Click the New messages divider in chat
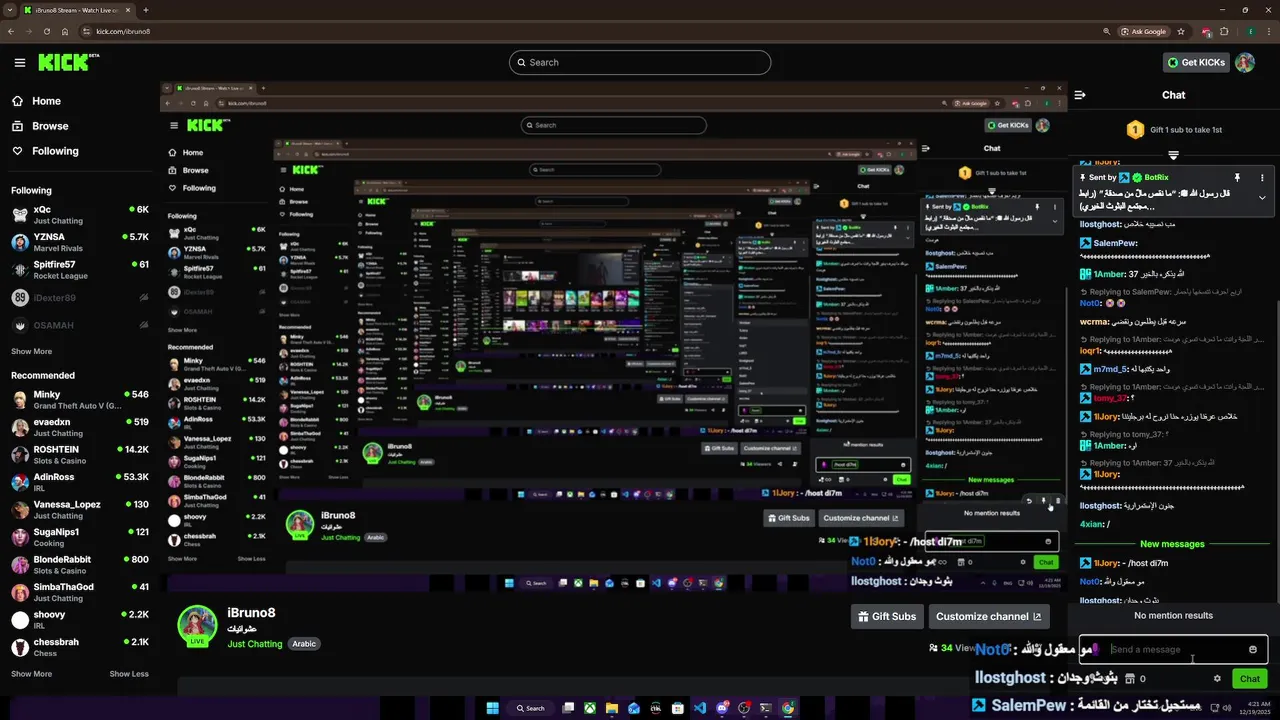This screenshot has width=1280, height=720. tap(1173, 544)
